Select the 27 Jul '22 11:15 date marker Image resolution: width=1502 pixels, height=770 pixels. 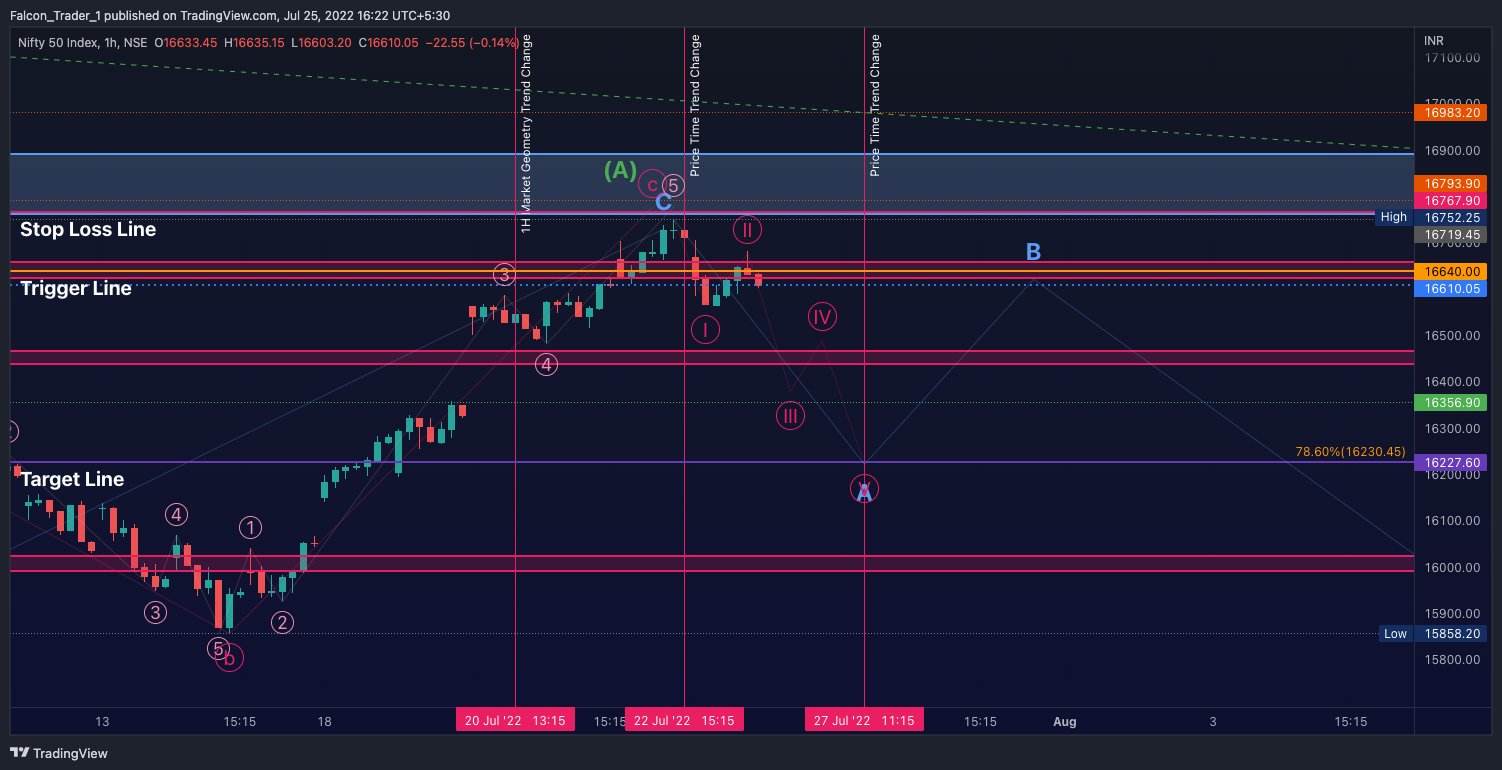tap(864, 720)
